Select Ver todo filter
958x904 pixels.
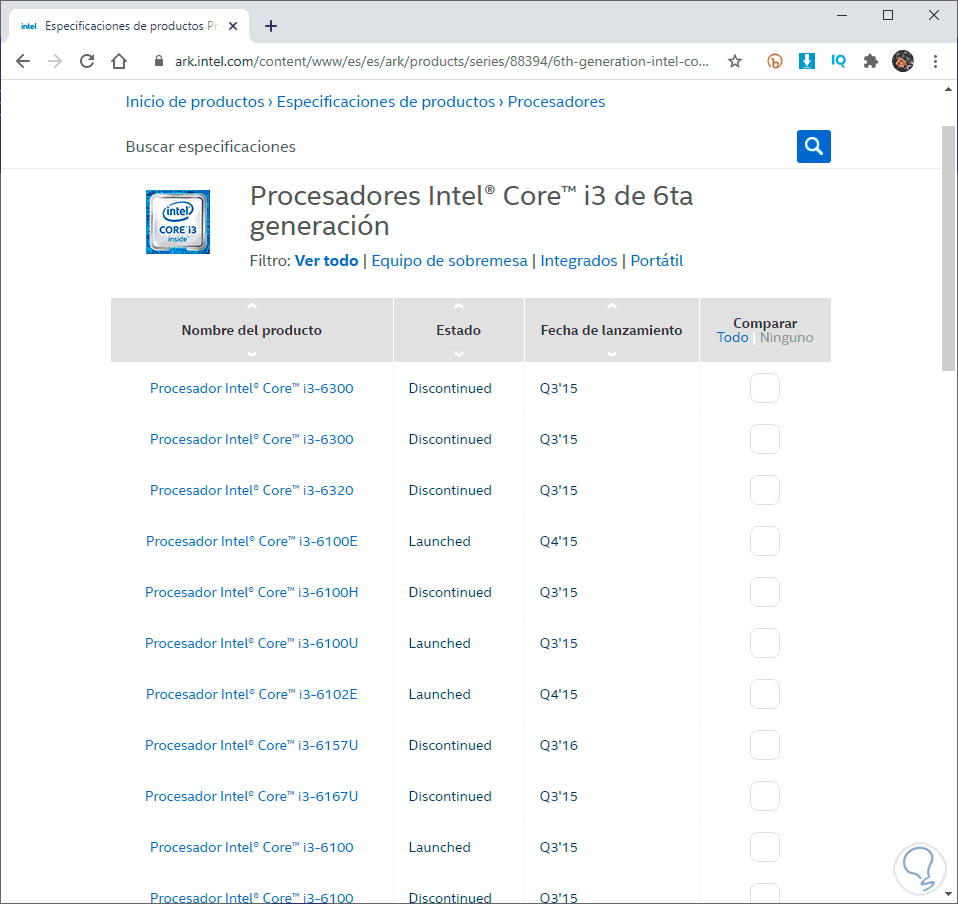click(x=326, y=261)
